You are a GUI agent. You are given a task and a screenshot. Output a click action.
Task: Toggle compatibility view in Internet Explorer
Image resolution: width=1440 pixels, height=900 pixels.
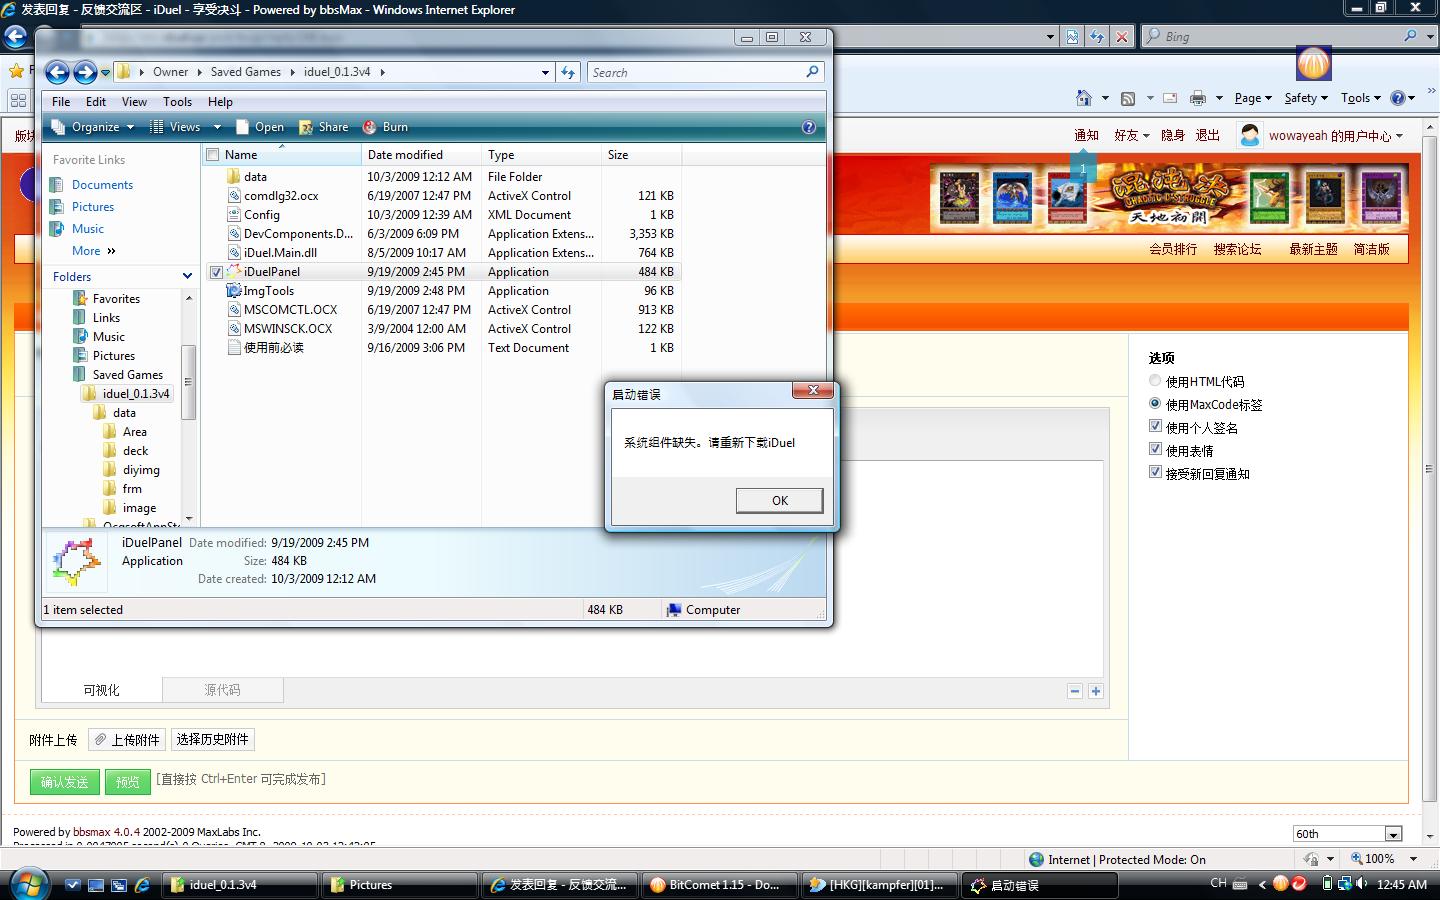point(1072,36)
